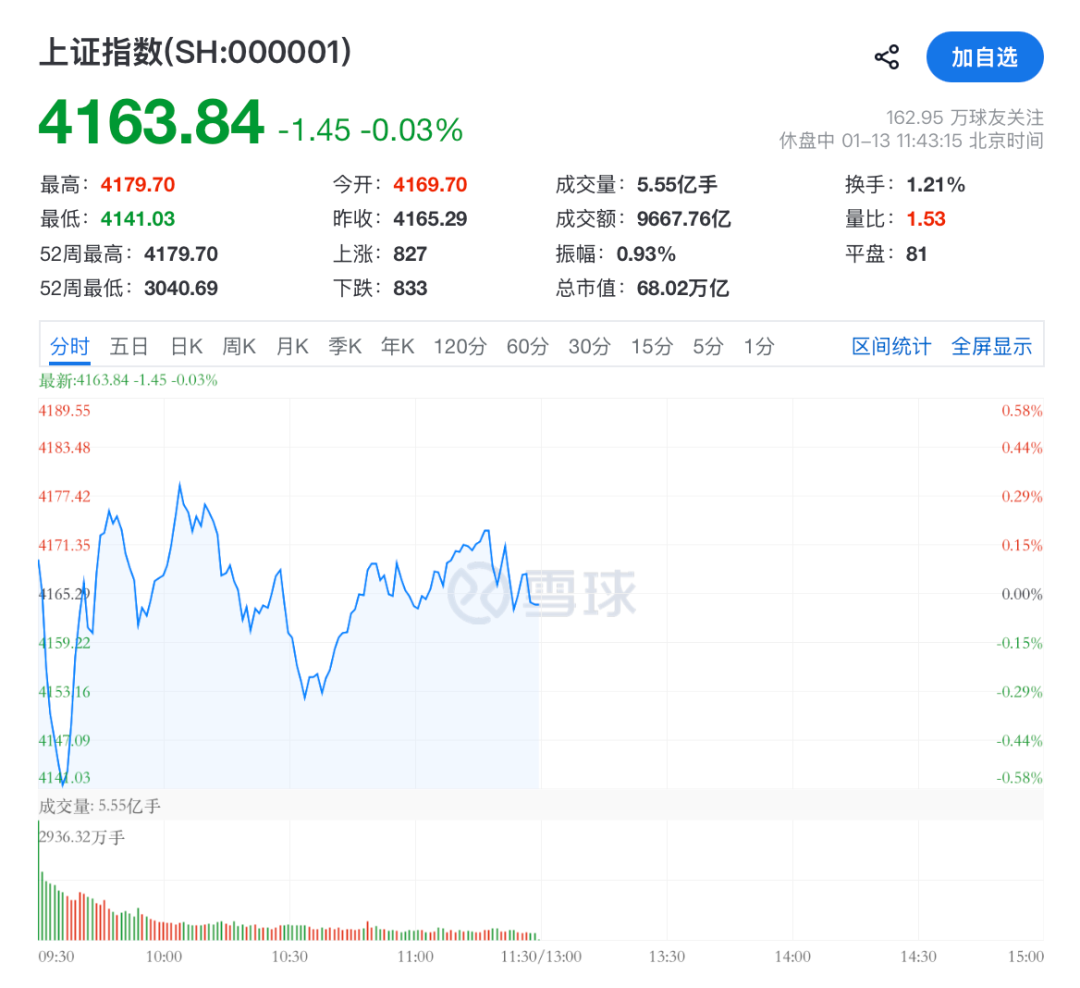Show the 季K chart
Viewport: 1080px width, 988px height.
coord(345,347)
